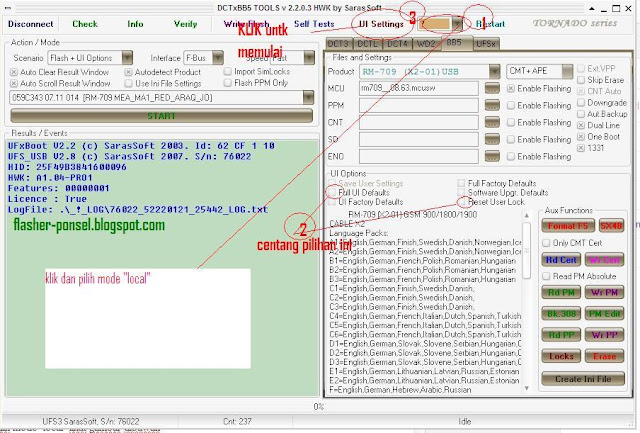Click the MCU file path field

pyautogui.click(x=418, y=88)
